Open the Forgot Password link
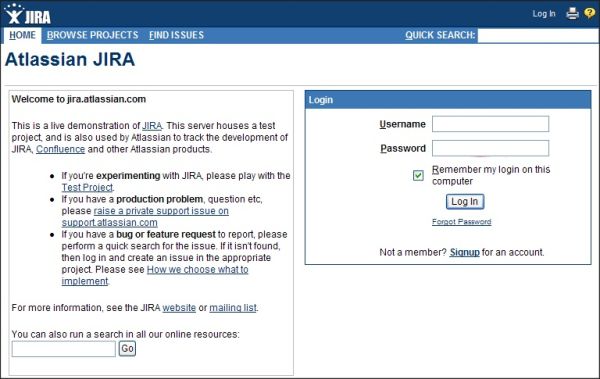 [461, 222]
